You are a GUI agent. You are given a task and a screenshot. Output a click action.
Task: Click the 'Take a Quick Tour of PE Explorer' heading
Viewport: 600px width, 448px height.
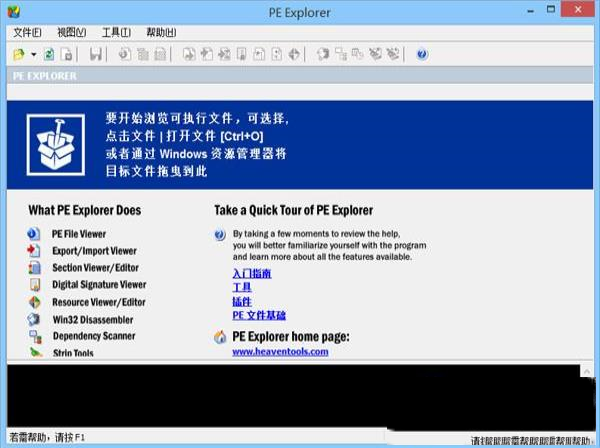pos(293,210)
